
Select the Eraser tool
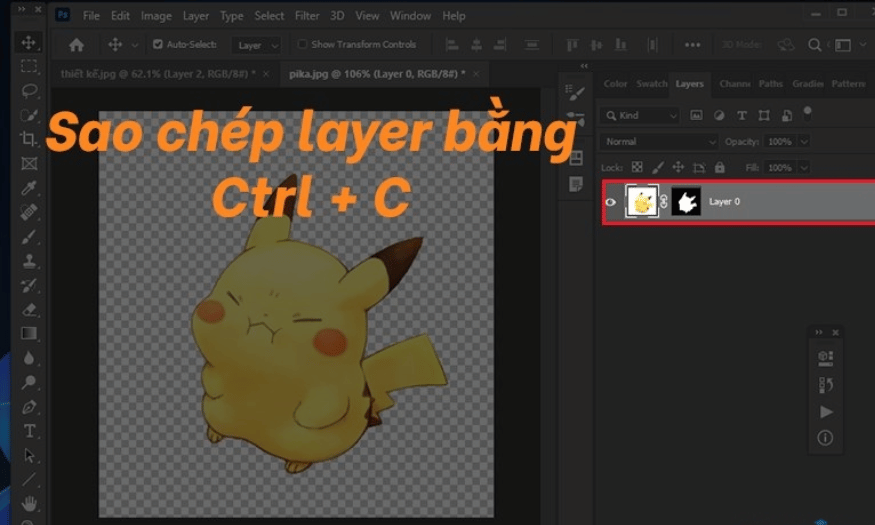point(29,309)
